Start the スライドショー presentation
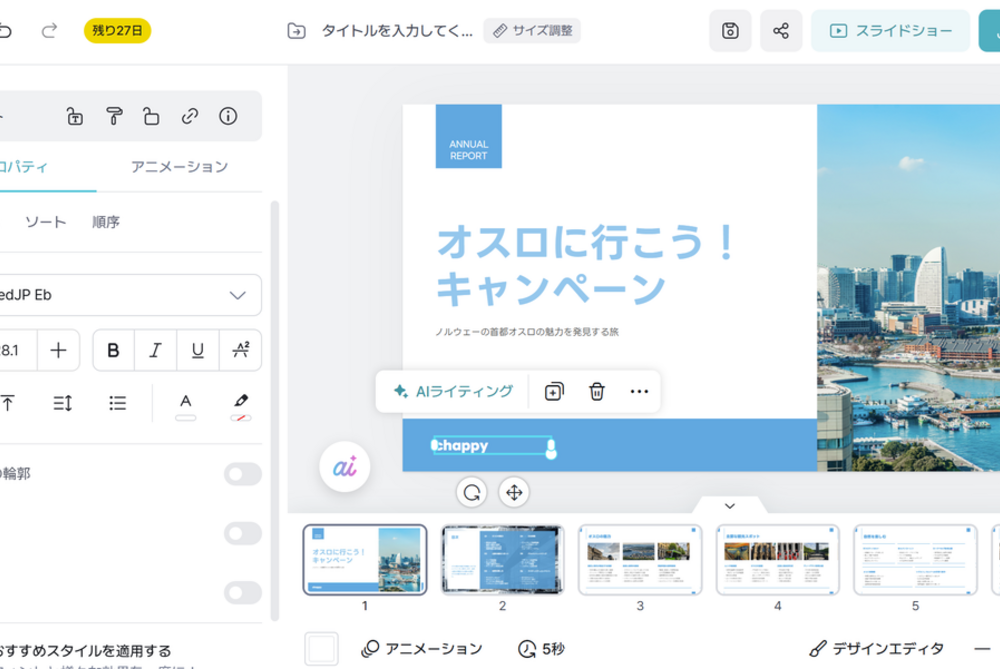 (890, 31)
